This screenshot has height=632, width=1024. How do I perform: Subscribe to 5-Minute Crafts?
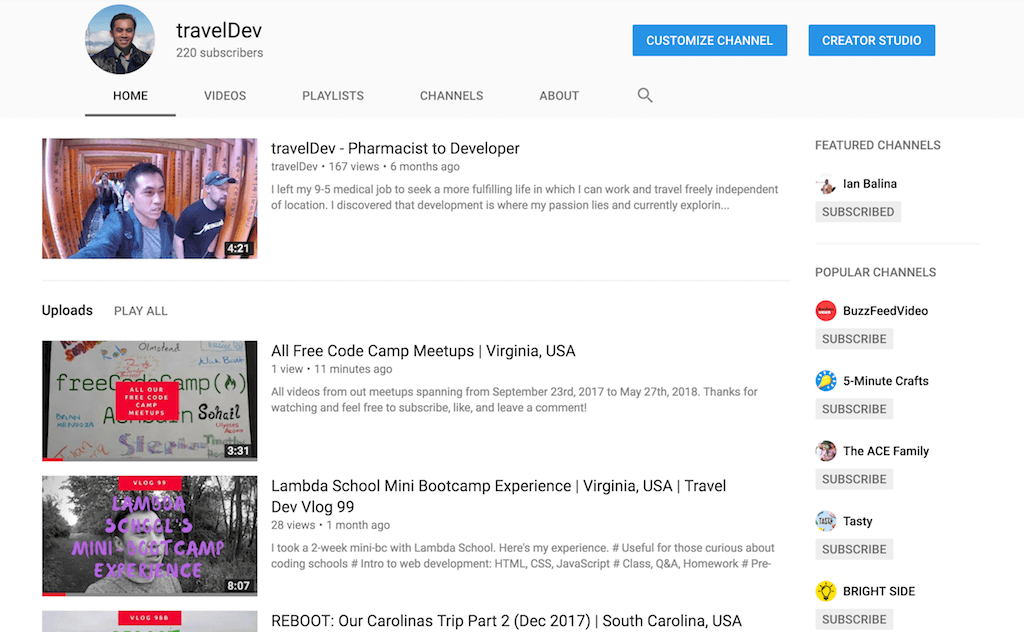[x=854, y=409]
